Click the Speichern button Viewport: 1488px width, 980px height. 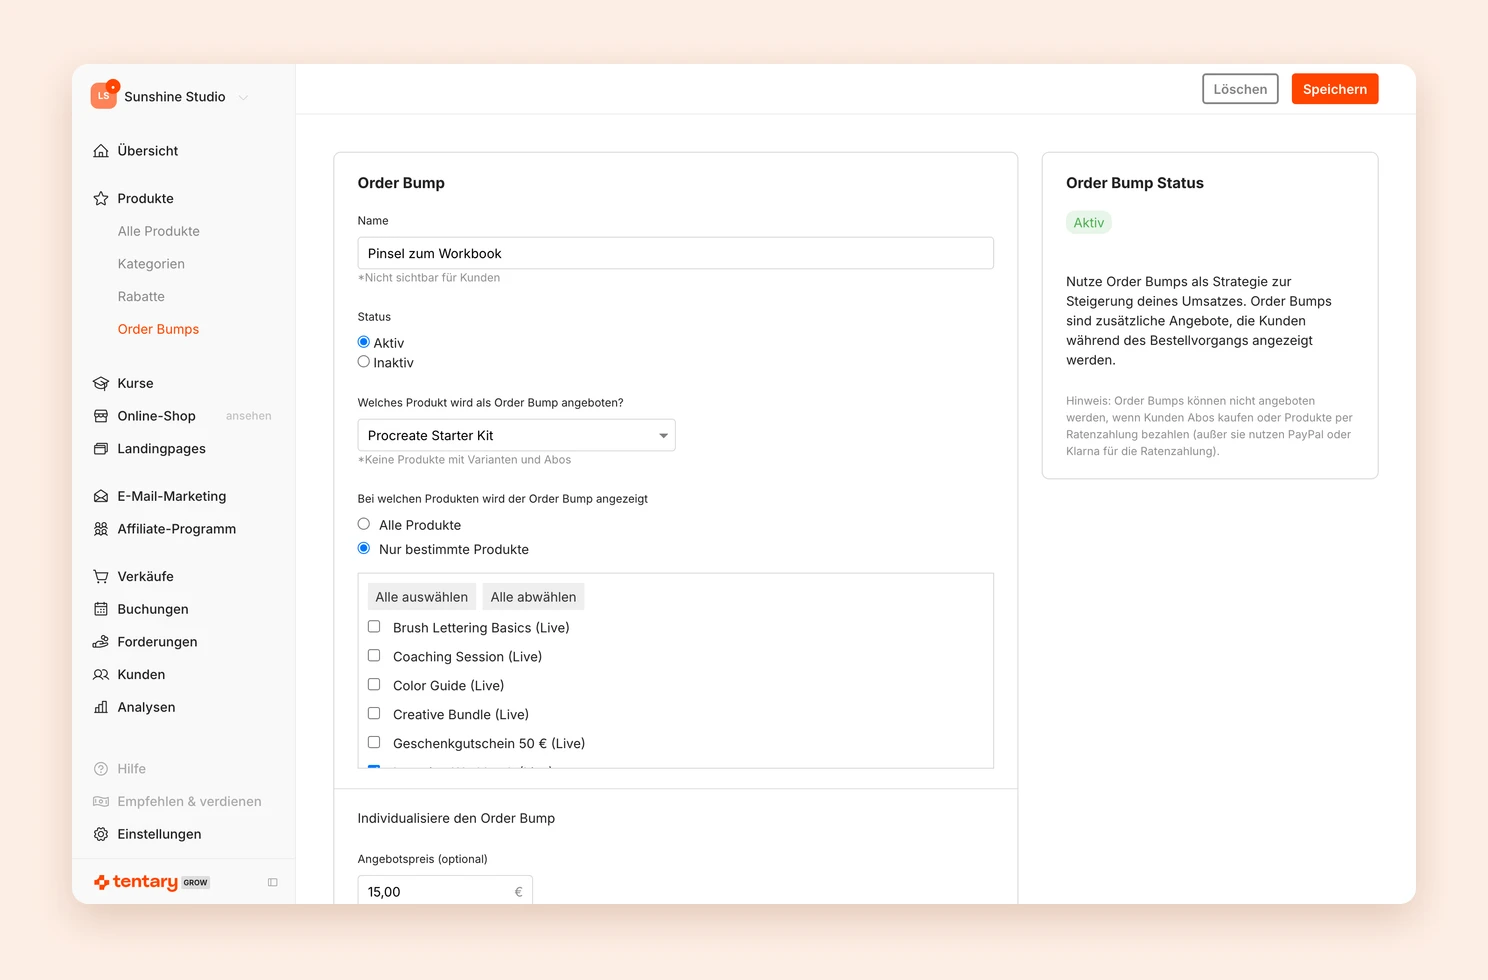coord(1335,89)
